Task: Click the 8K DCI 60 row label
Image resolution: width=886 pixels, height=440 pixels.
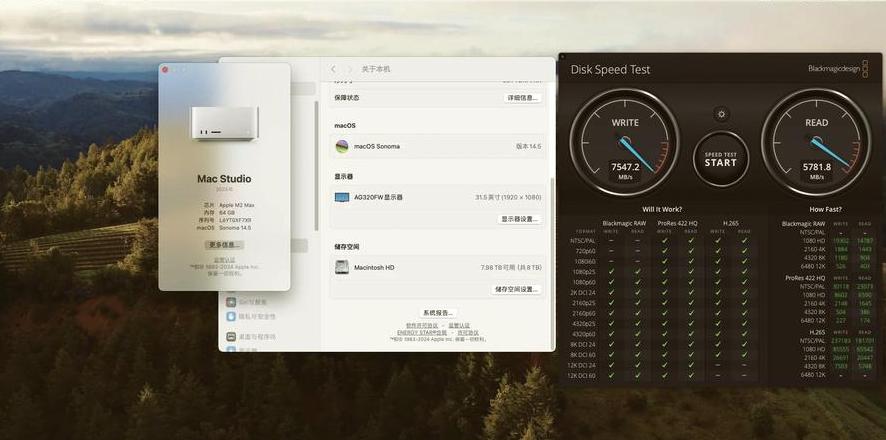Action: [584, 355]
